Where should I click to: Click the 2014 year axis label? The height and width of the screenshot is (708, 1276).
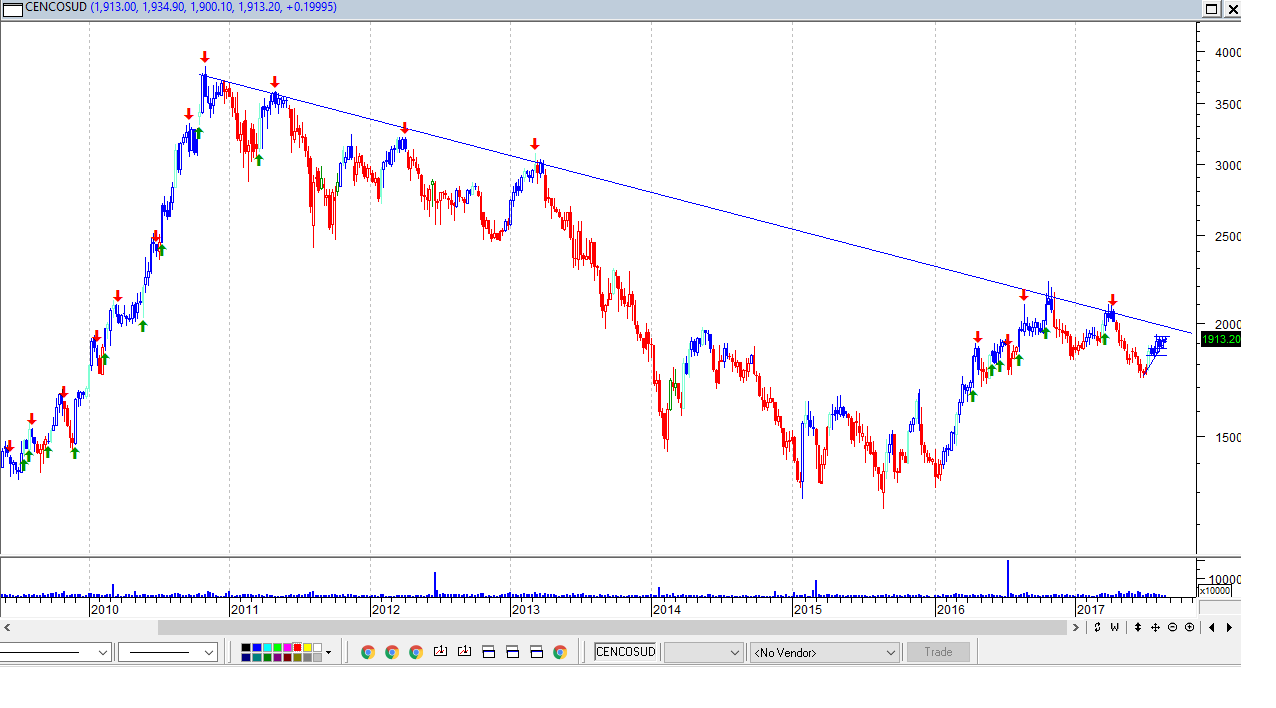tap(667, 609)
